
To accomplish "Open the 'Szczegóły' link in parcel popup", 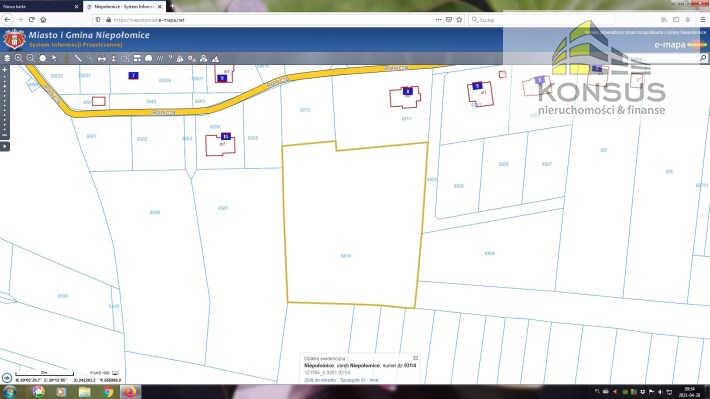I will coord(352,380).
